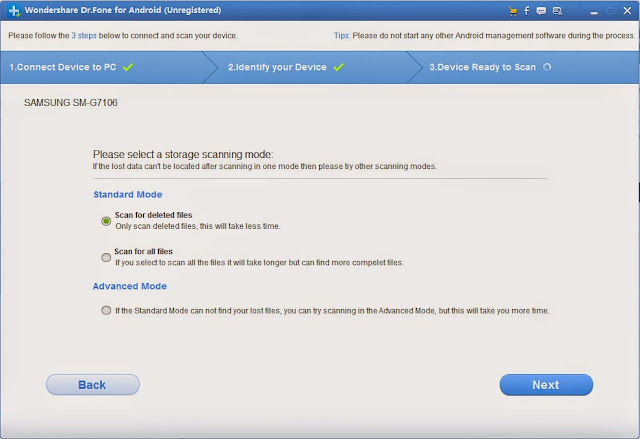Image resolution: width=640 pixels, height=439 pixels.
Task: Open the 3 steps link
Action: (84, 35)
